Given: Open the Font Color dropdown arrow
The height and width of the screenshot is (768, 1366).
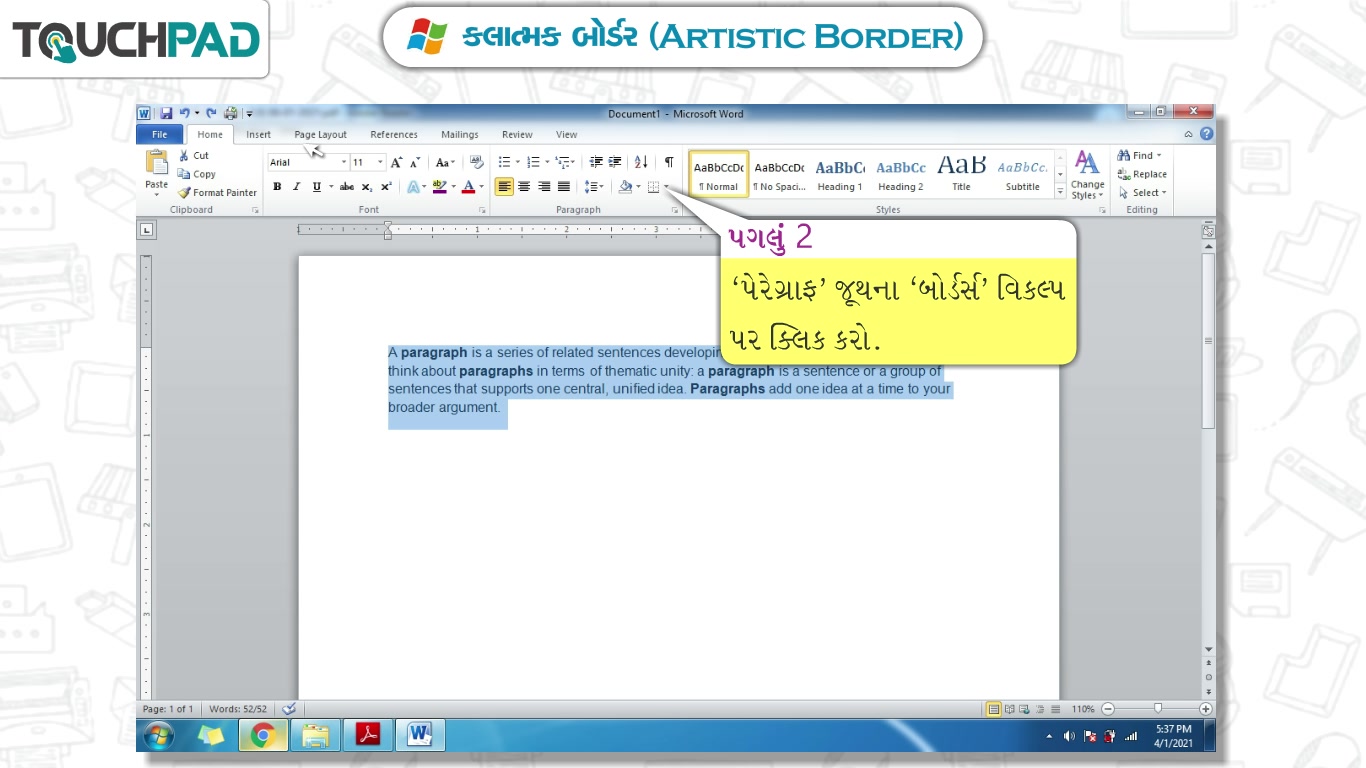Looking at the screenshot, I should pos(481,187).
